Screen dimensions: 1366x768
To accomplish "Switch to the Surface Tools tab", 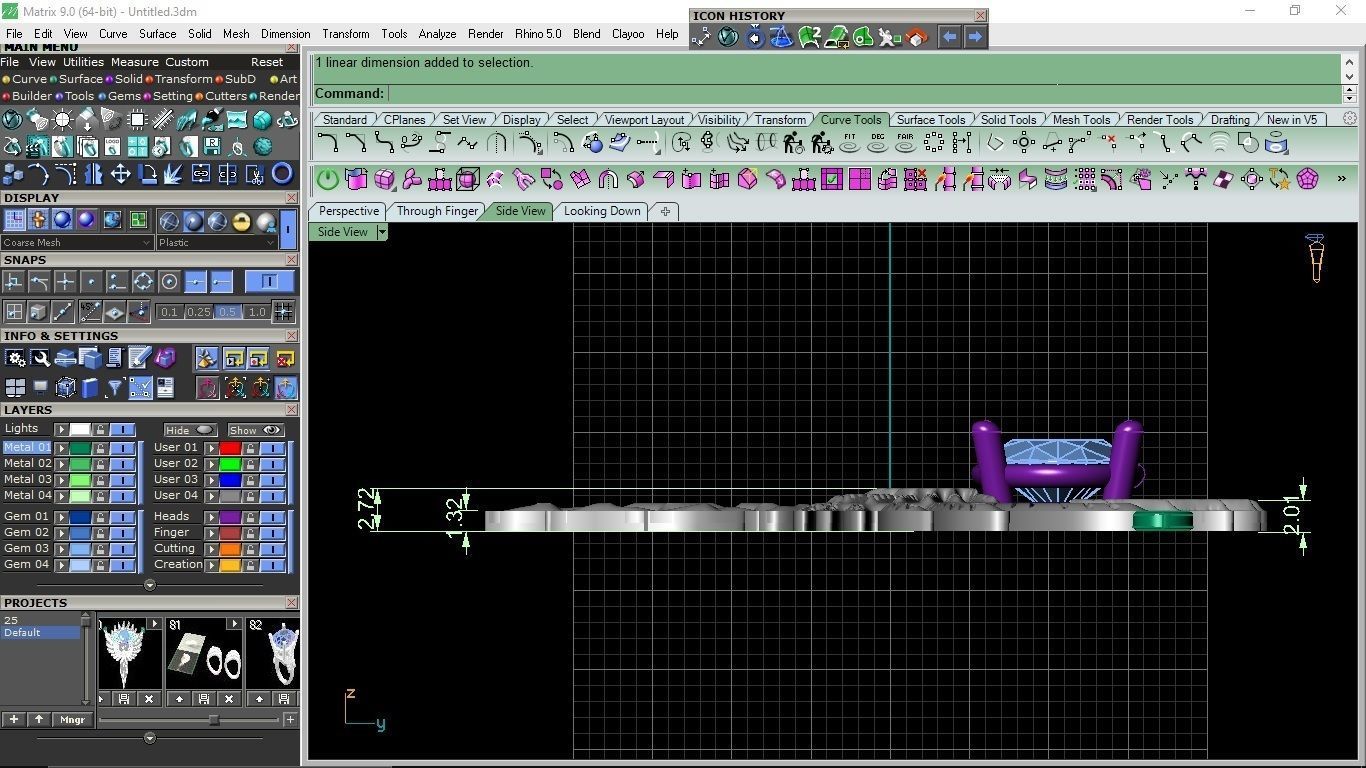I will 931,120.
